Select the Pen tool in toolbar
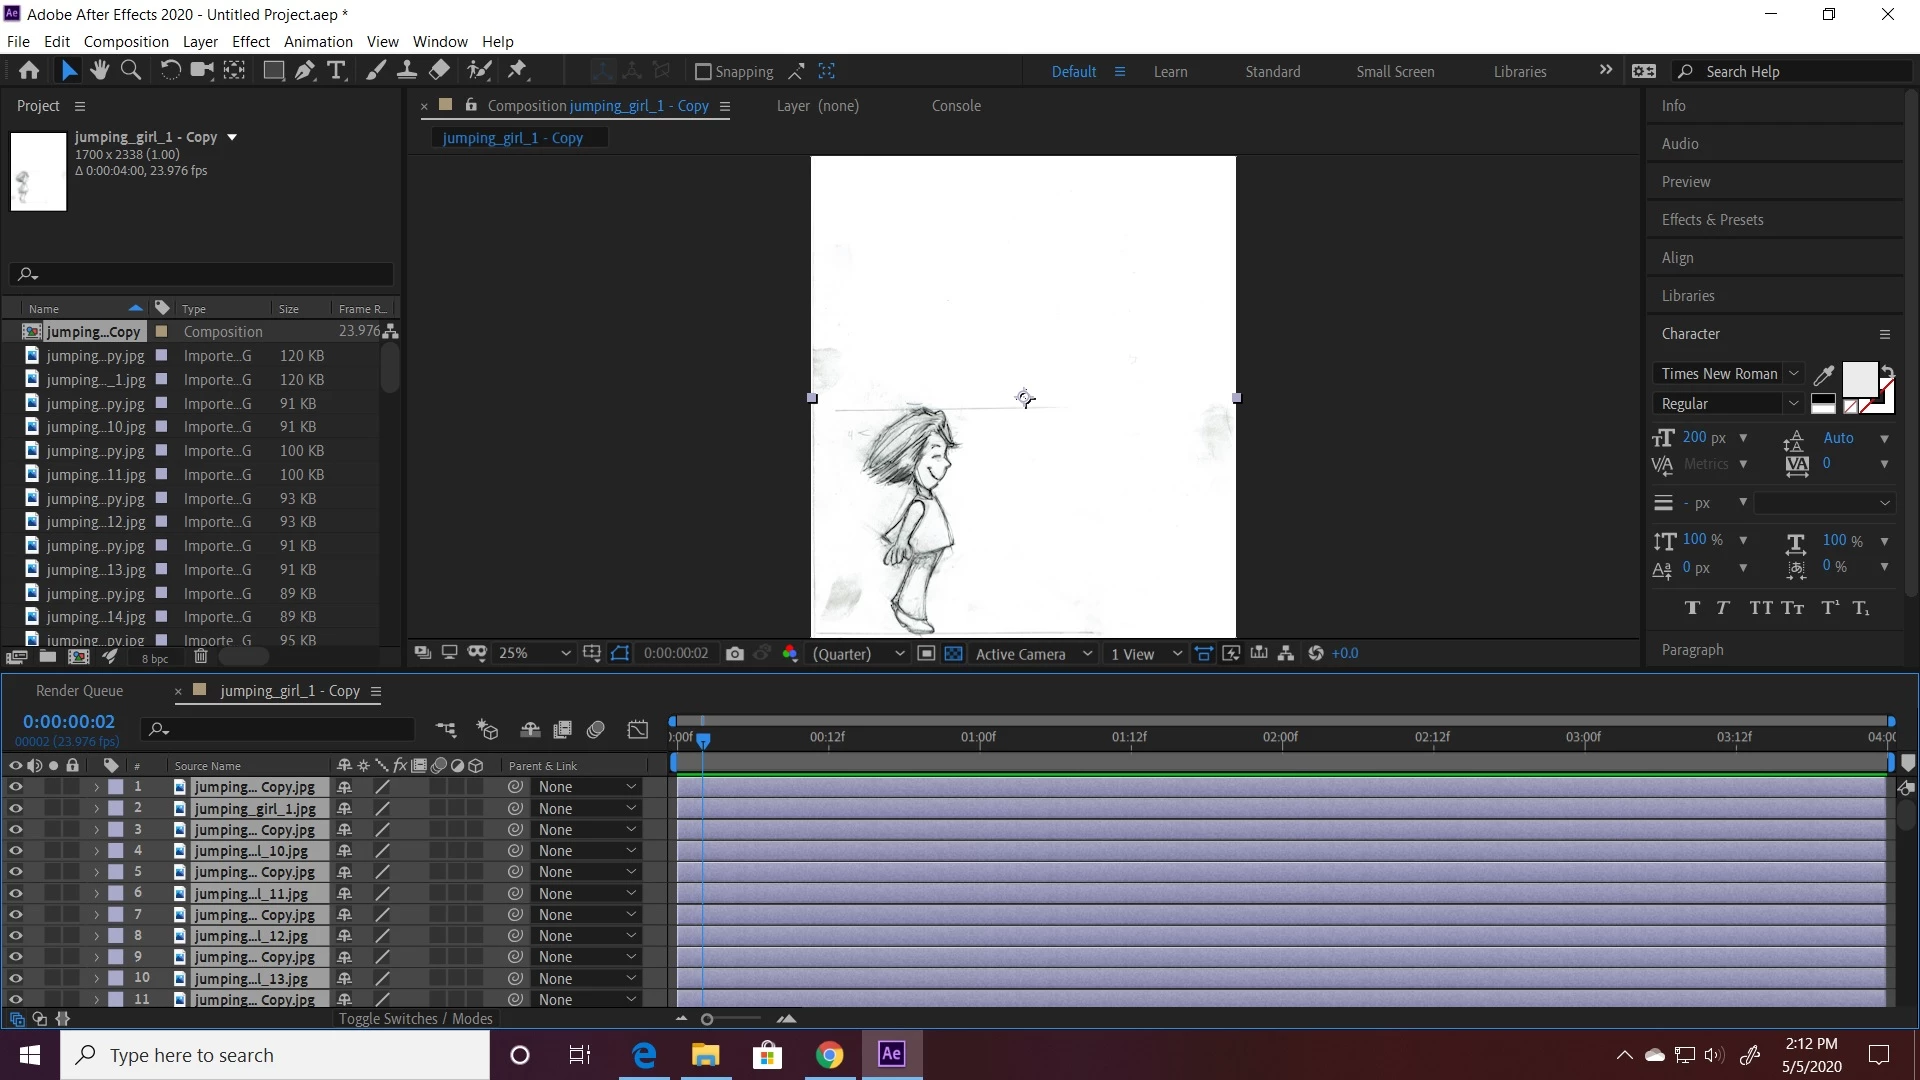The height and width of the screenshot is (1080, 1920). (x=305, y=71)
